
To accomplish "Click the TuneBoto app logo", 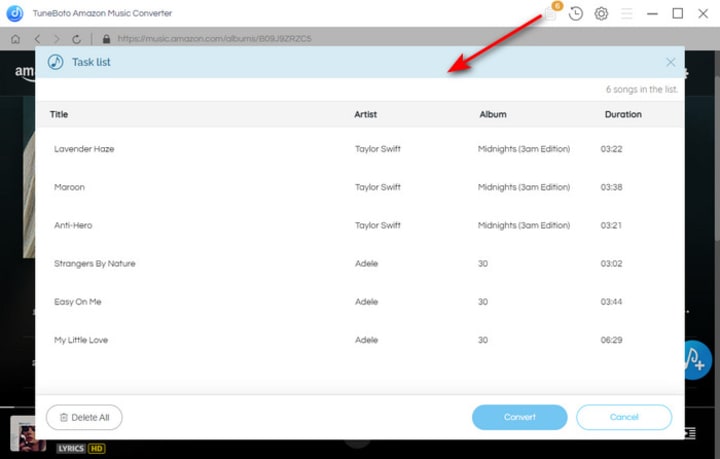I will click(x=15, y=13).
